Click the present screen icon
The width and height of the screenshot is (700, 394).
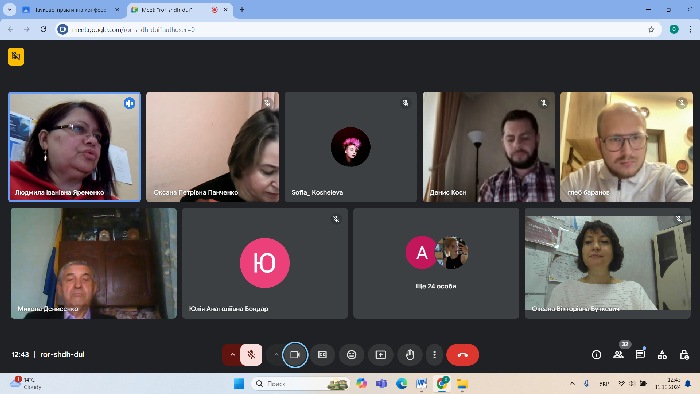(380, 355)
